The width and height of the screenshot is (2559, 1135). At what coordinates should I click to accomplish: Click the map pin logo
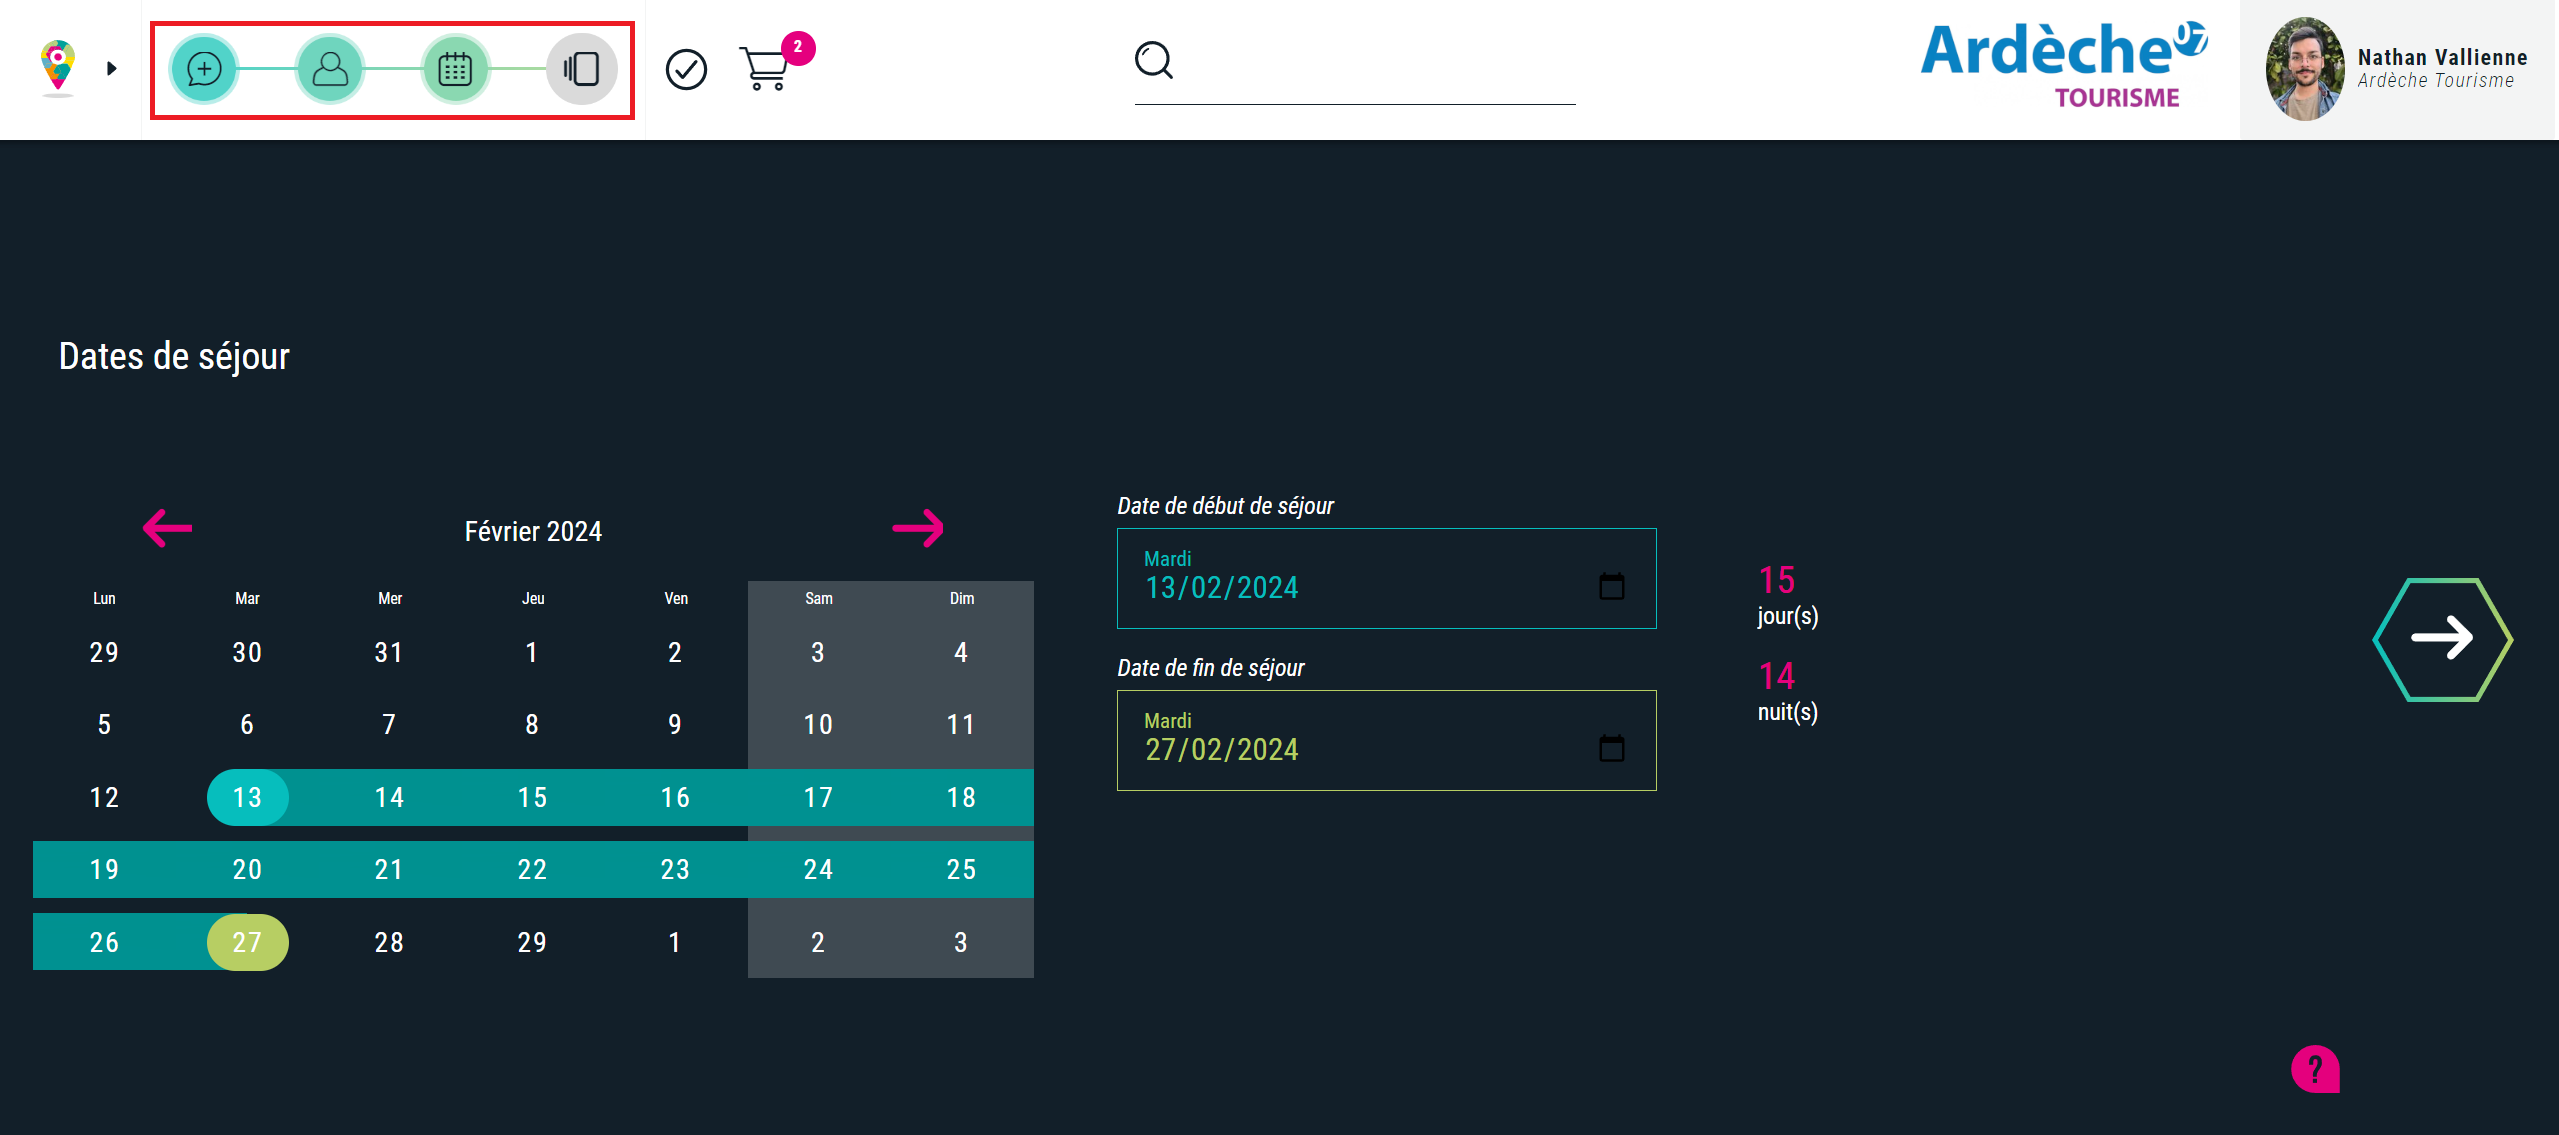pos(58,67)
